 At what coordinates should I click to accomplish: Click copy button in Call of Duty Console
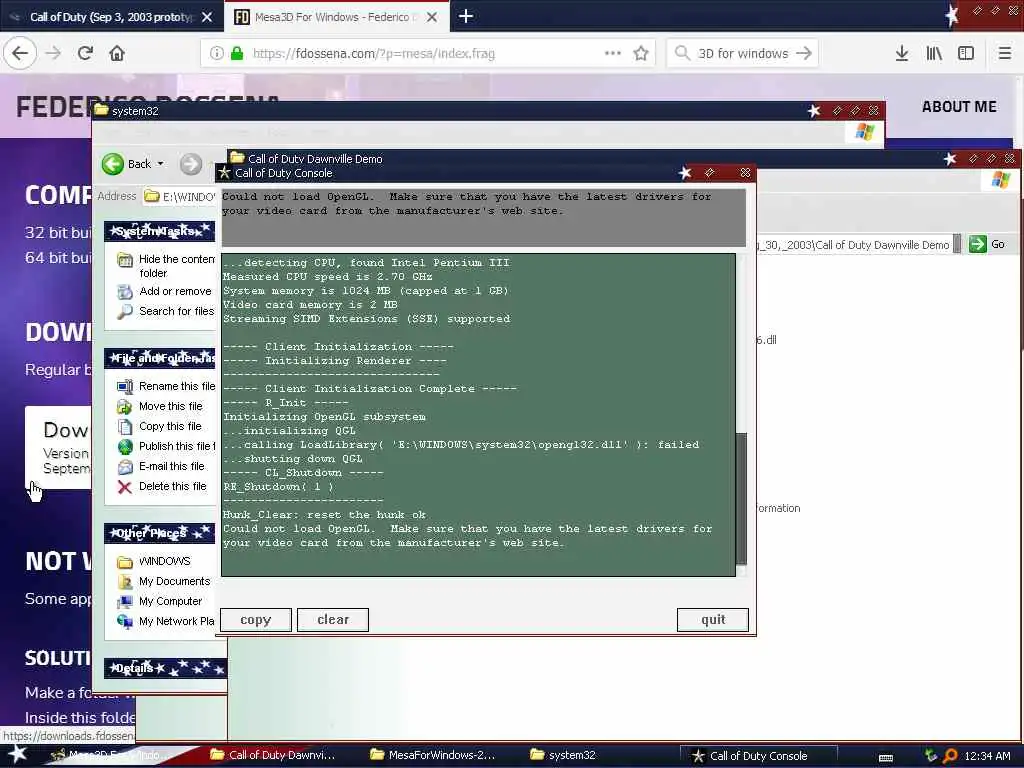click(255, 620)
